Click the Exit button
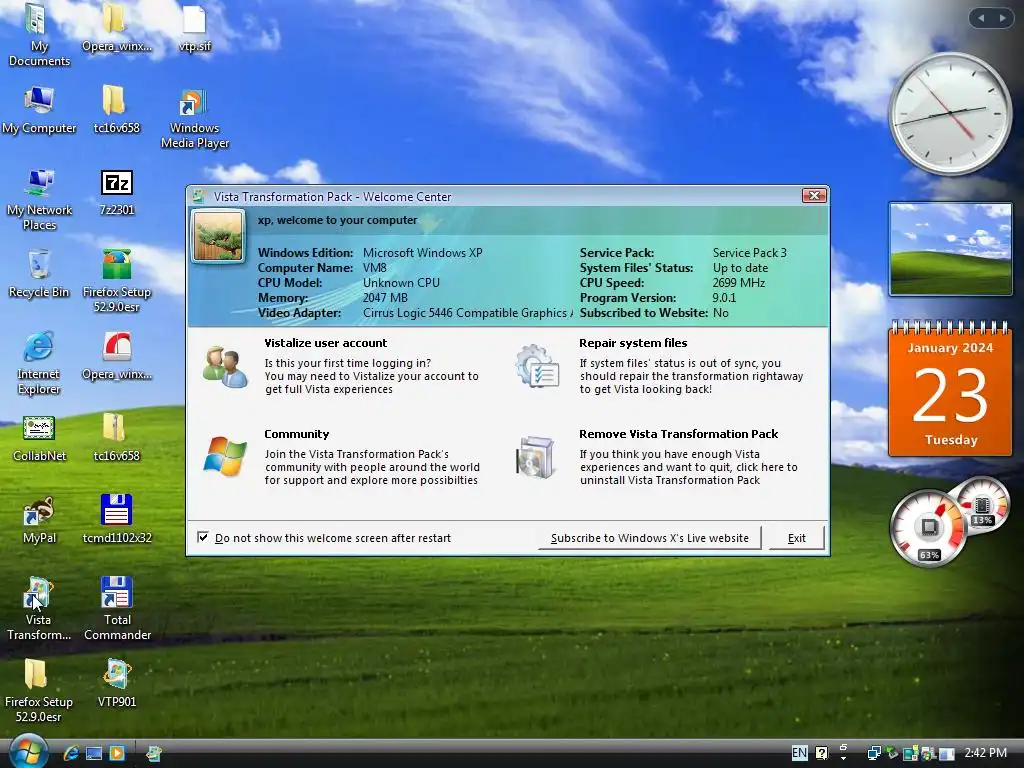Image resolution: width=1024 pixels, height=768 pixels. [x=797, y=538]
